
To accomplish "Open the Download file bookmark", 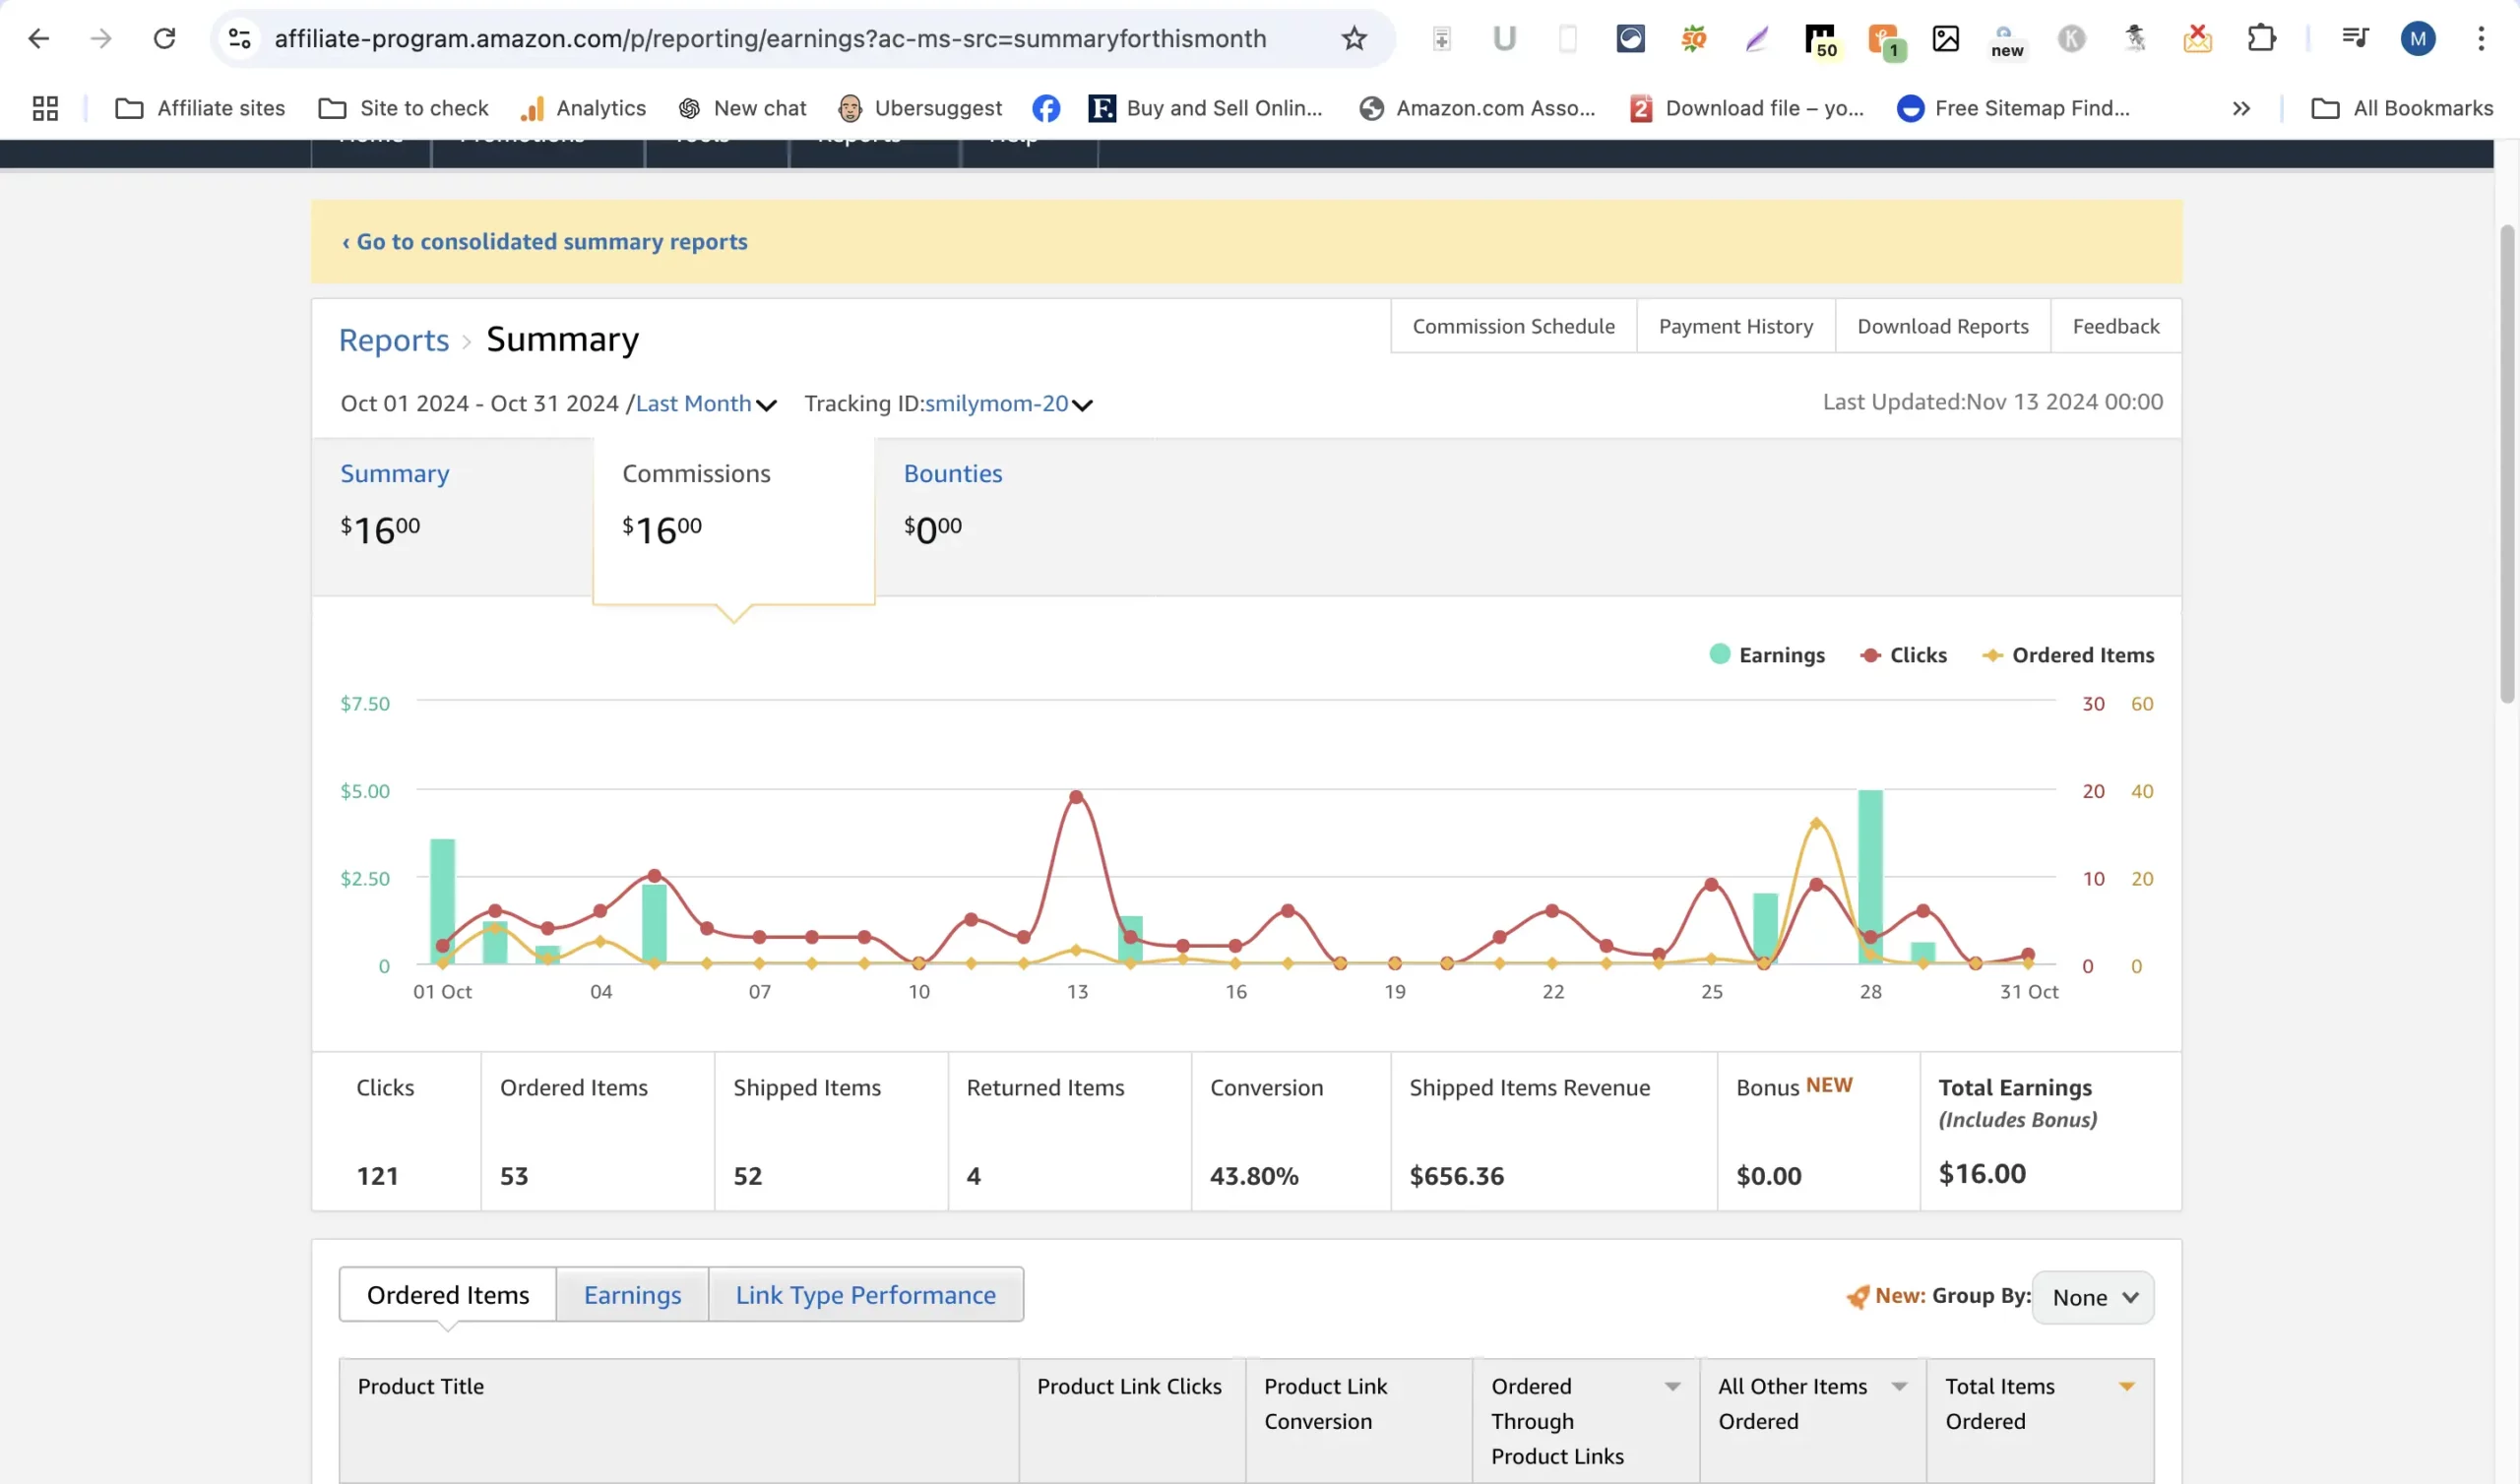I will (x=1747, y=108).
